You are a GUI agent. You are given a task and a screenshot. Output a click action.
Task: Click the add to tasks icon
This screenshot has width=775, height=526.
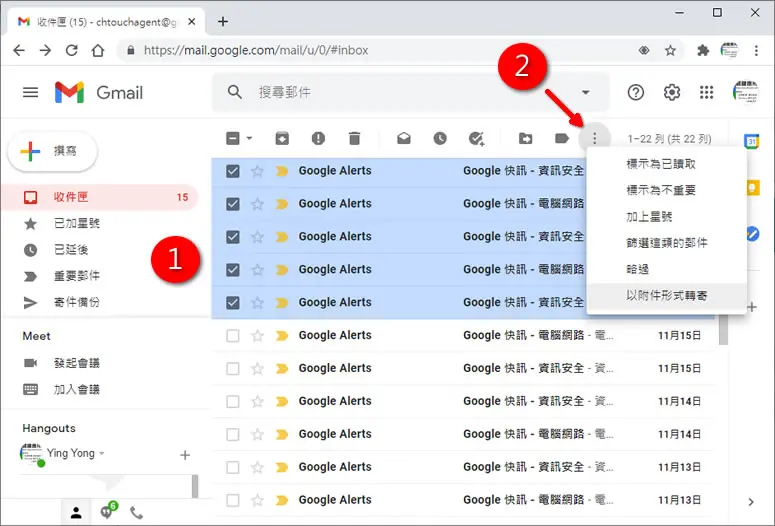point(476,138)
